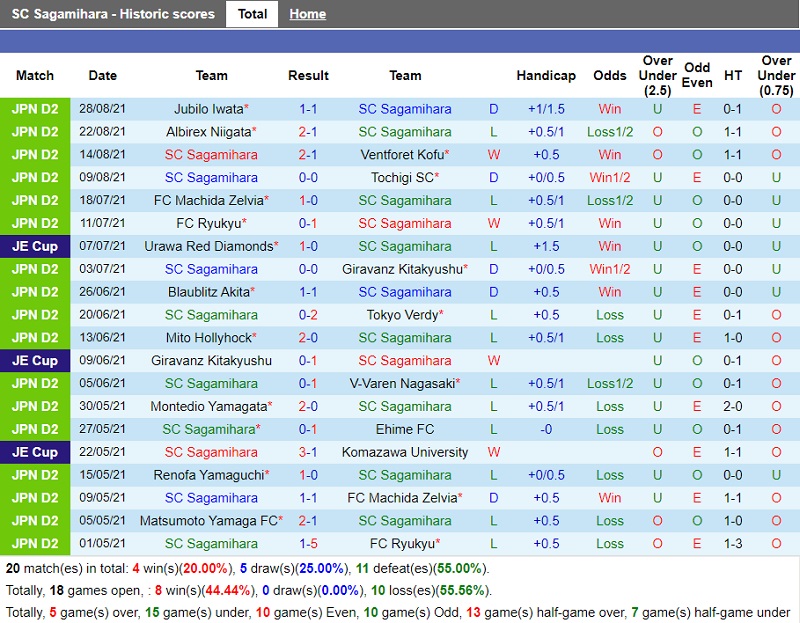Screen dimensions: 800x623
Task: Click the 3-1 result versus Komazawa University
Action: point(308,453)
